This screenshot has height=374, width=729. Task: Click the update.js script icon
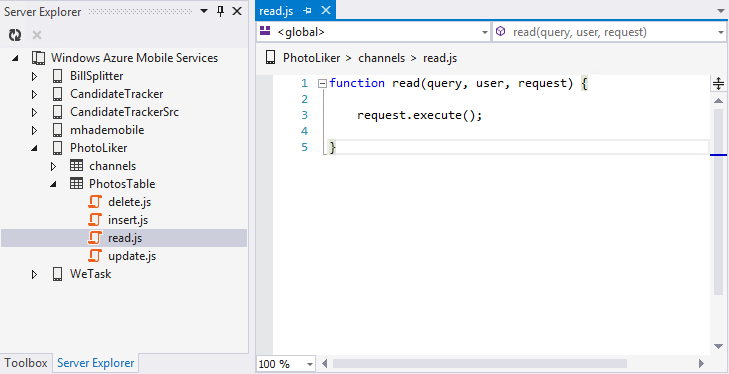tap(95, 256)
